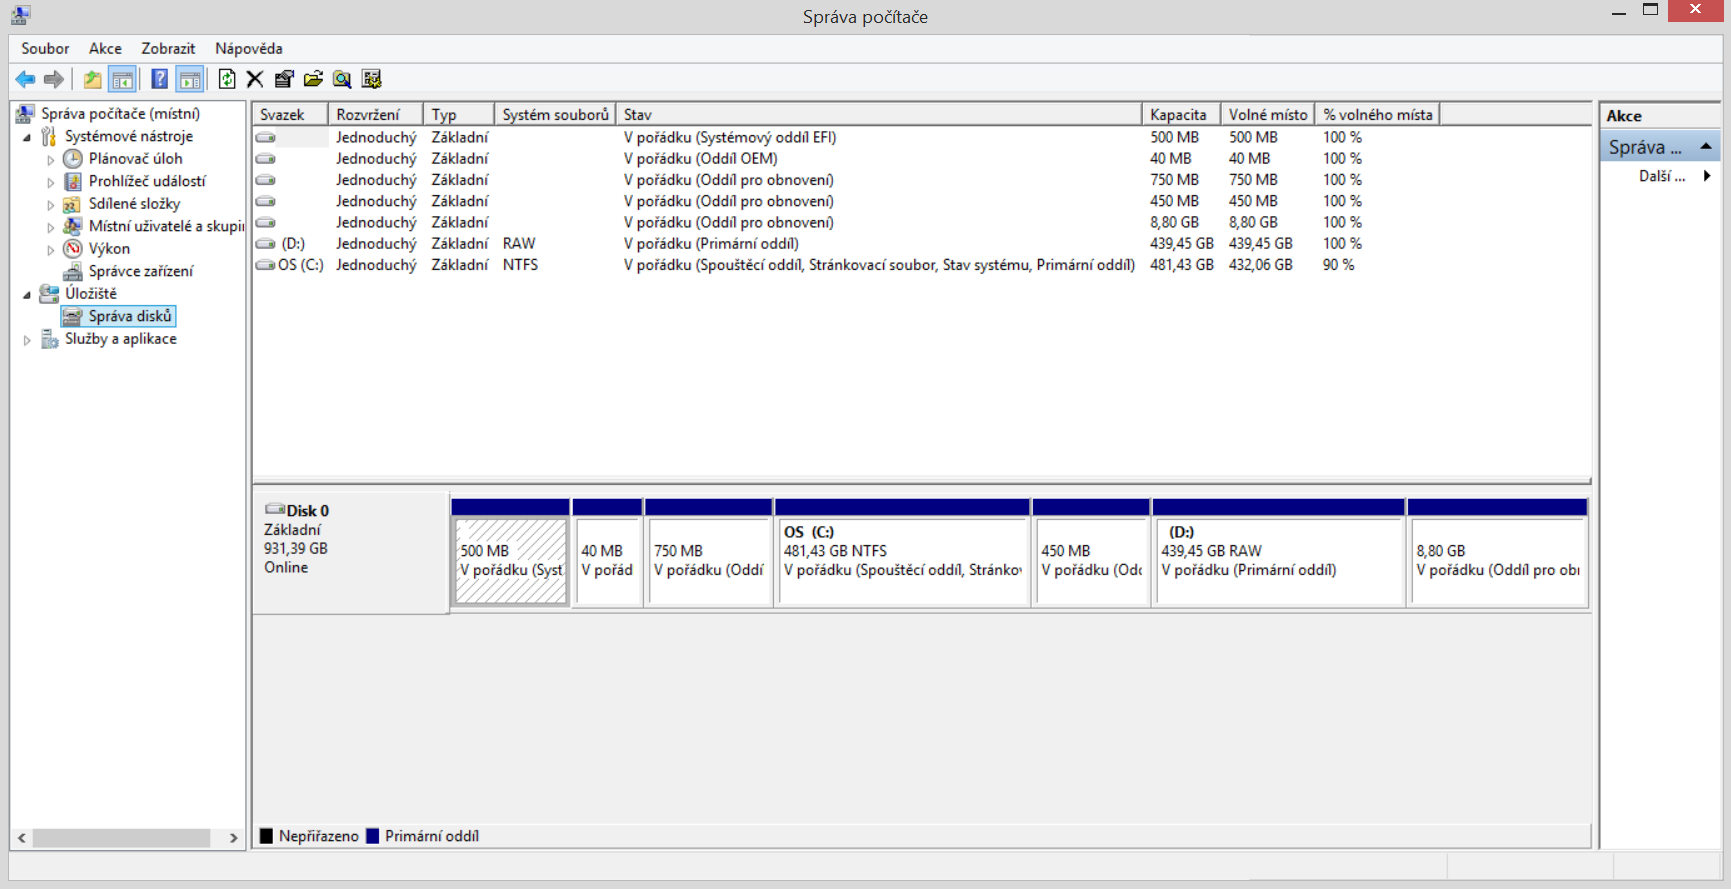
Task: Sort by the Systém souborů column header
Action: [x=555, y=114]
